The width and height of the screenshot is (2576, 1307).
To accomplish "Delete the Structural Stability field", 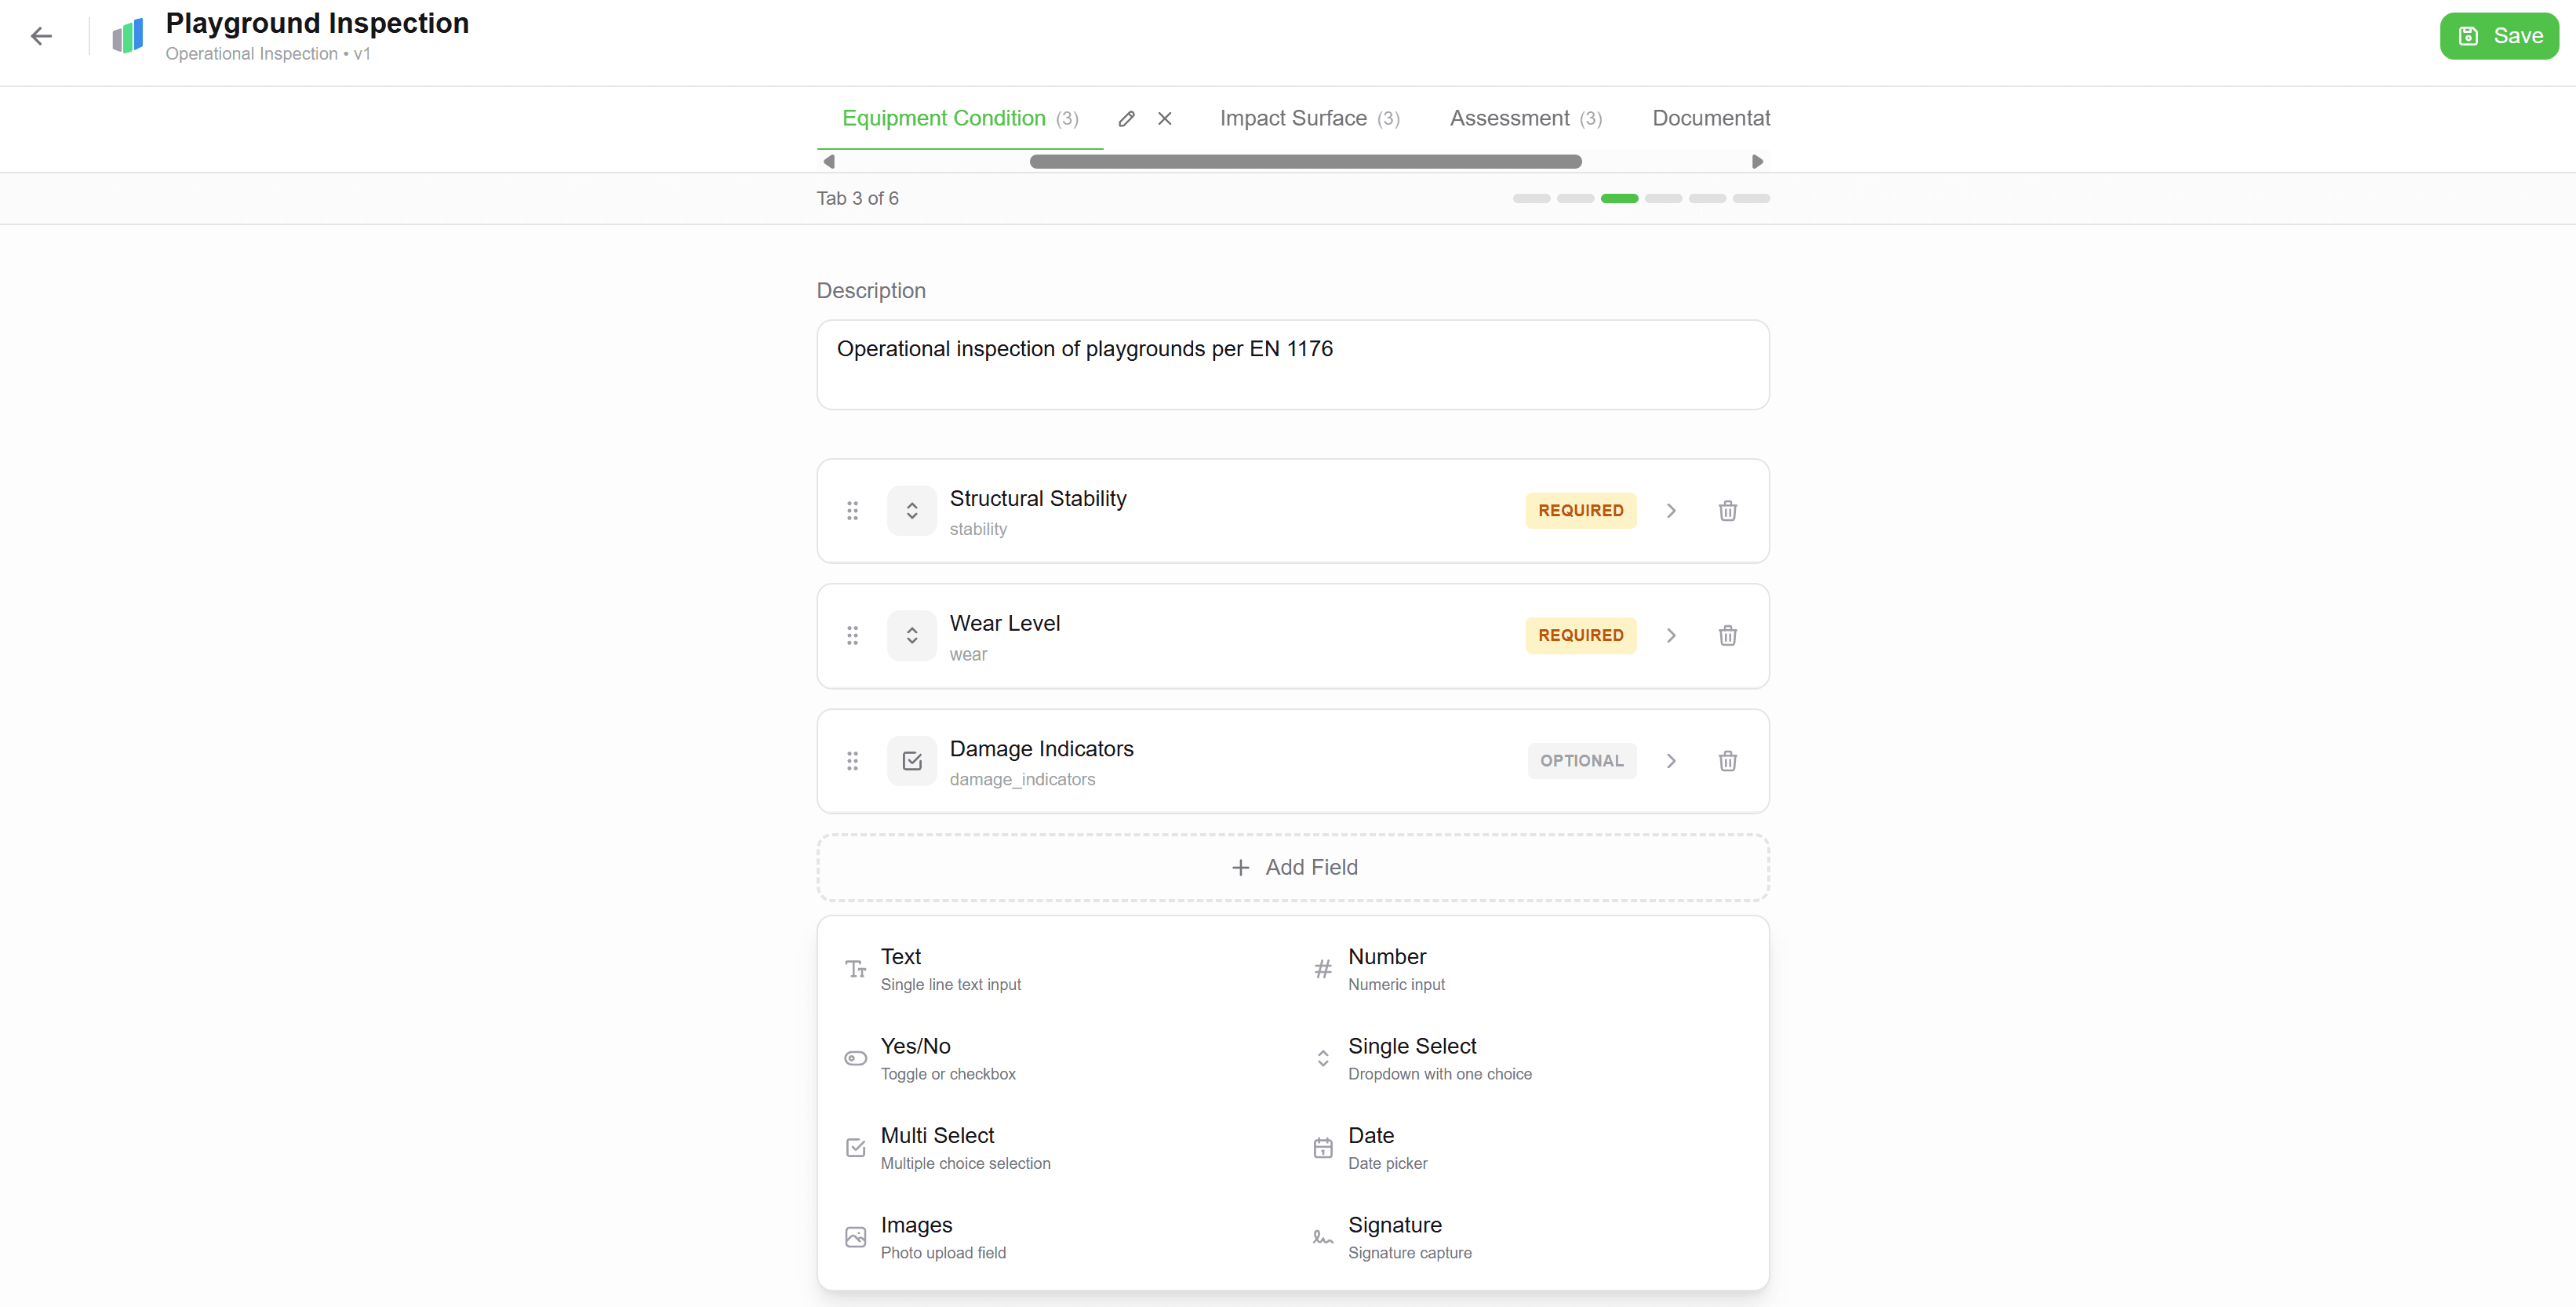I will (x=1727, y=510).
